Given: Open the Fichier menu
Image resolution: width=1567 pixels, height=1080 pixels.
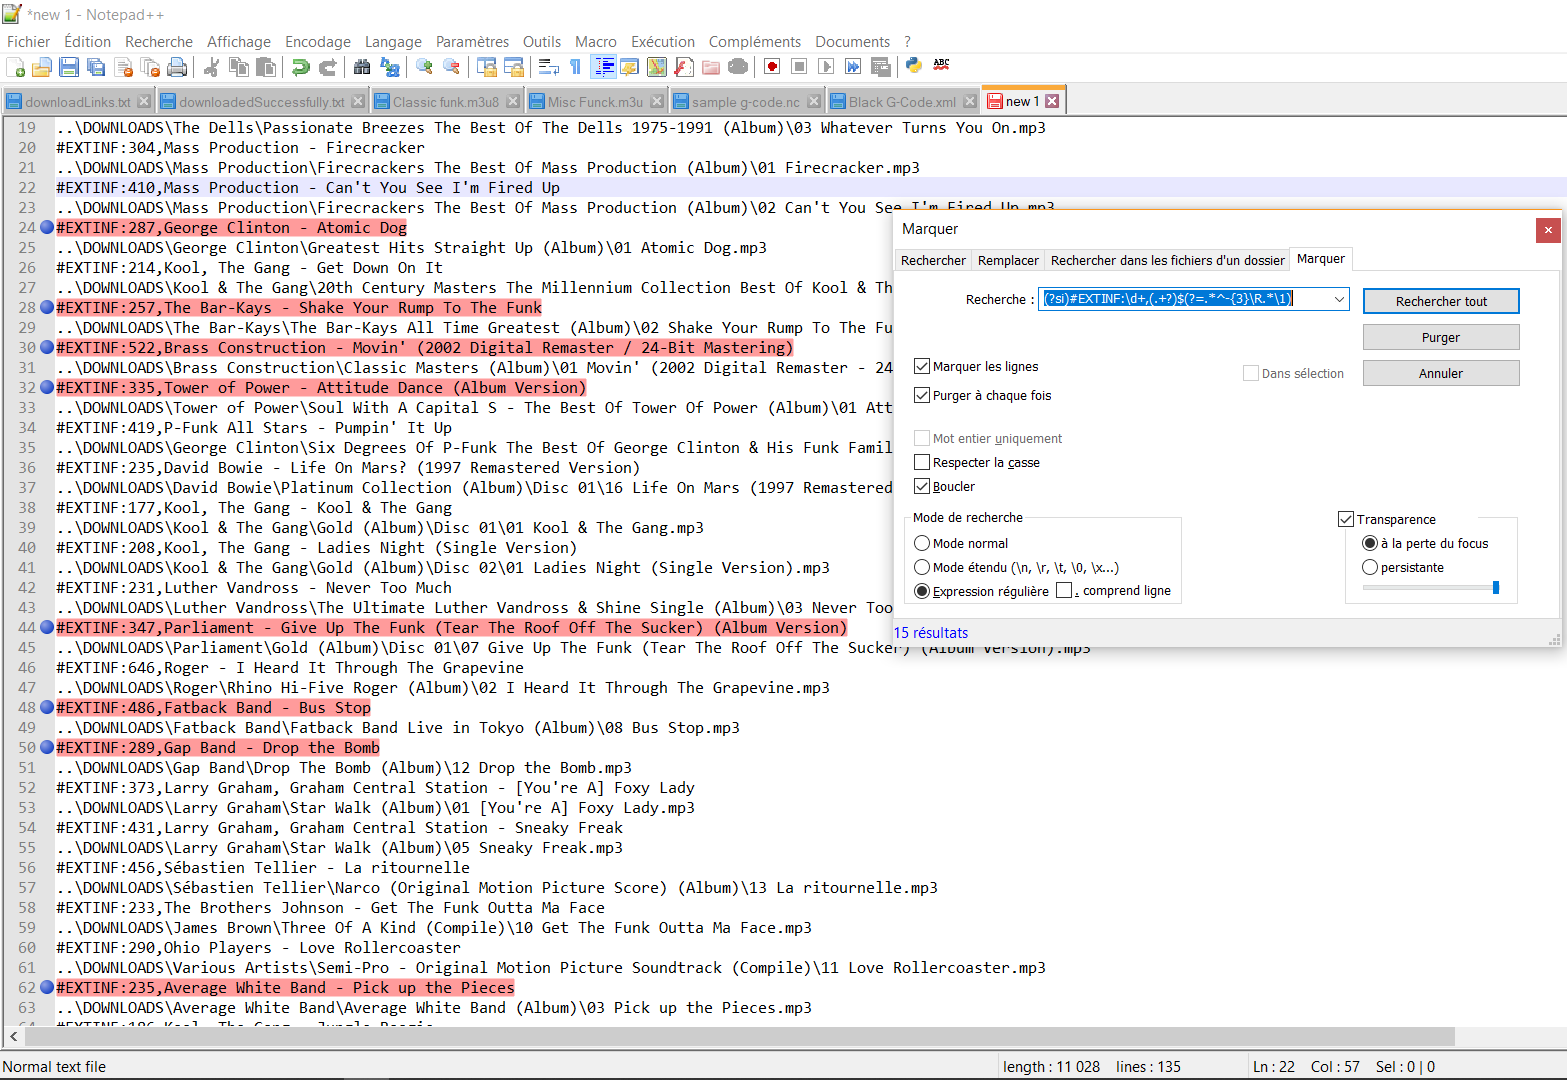Looking at the screenshot, I should point(28,42).
